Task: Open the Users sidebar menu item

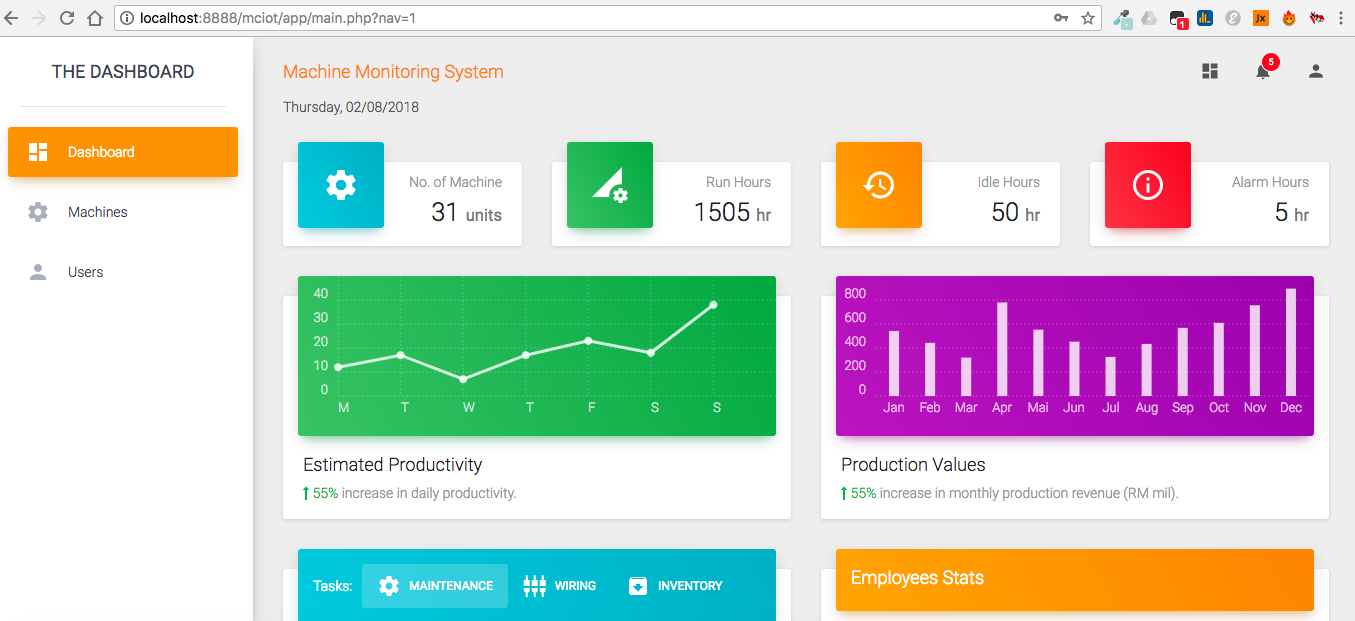Action: [x=85, y=272]
